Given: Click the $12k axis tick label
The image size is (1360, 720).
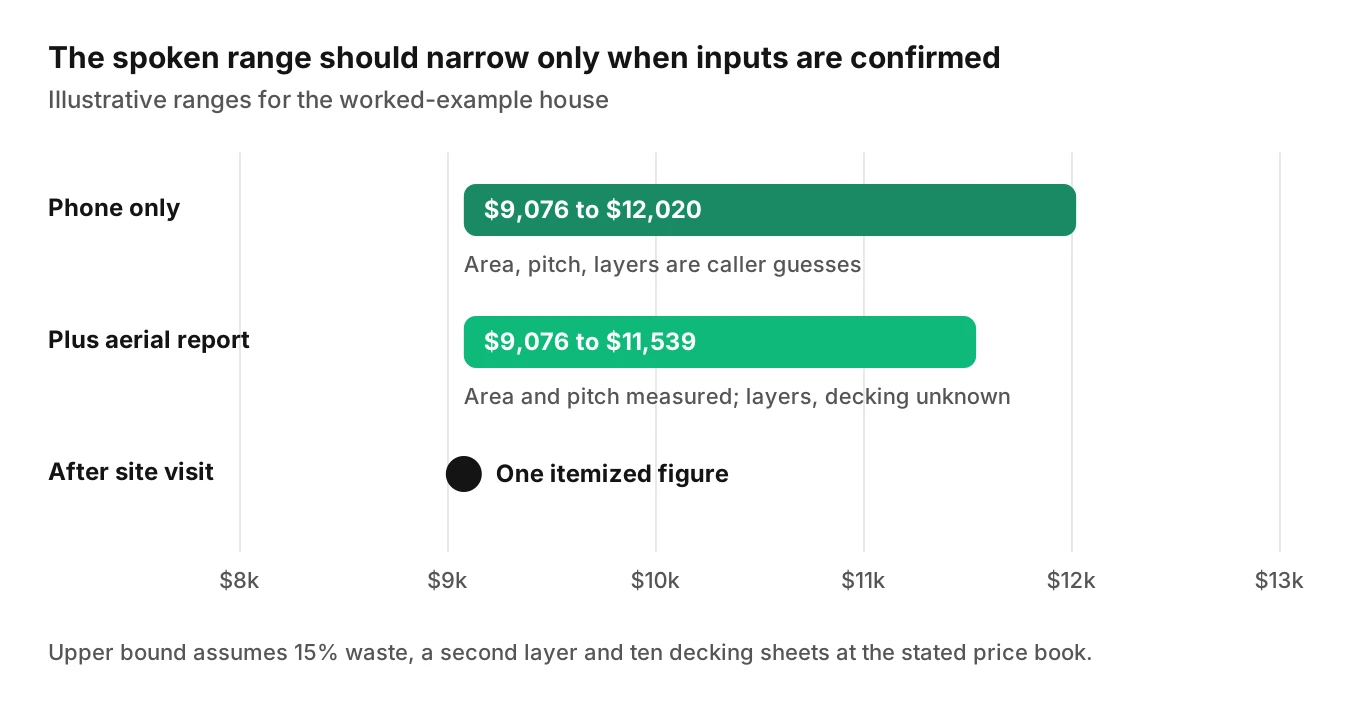Looking at the screenshot, I should click(1072, 581).
